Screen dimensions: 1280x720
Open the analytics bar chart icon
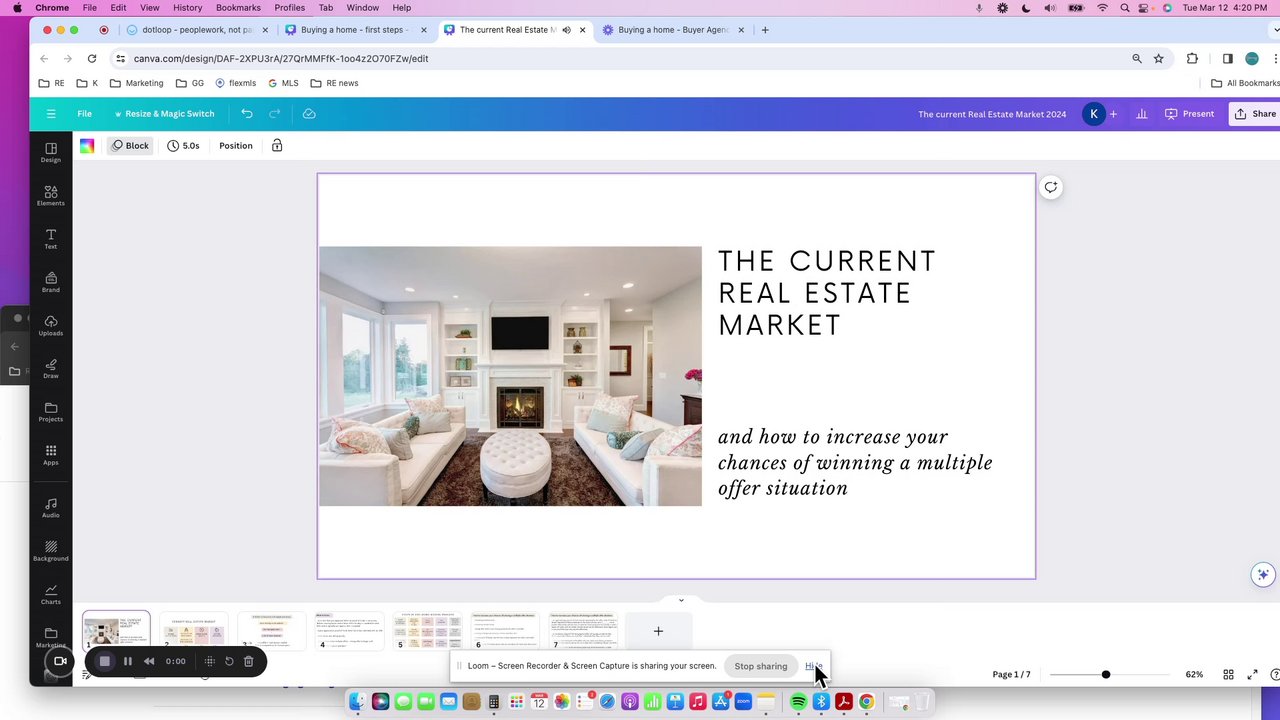1141,114
